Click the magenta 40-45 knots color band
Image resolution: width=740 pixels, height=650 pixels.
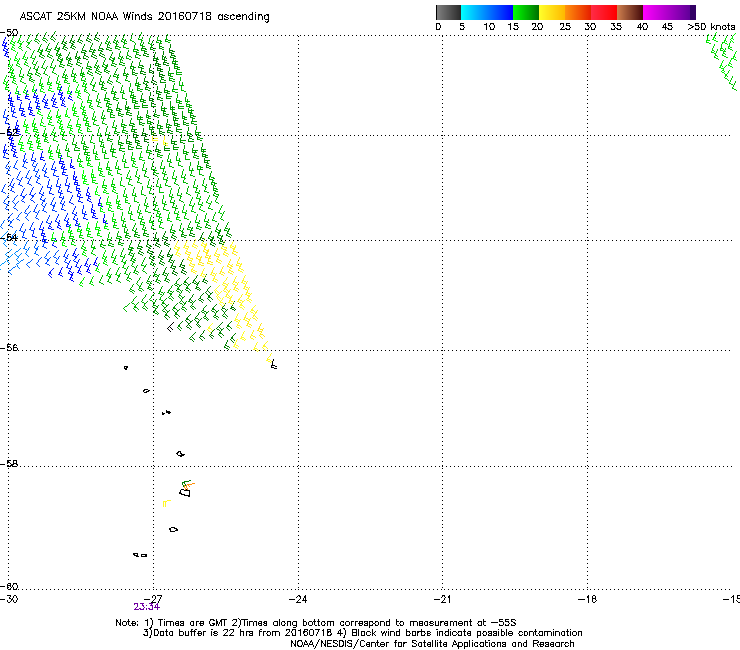click(x=656, y=12)
